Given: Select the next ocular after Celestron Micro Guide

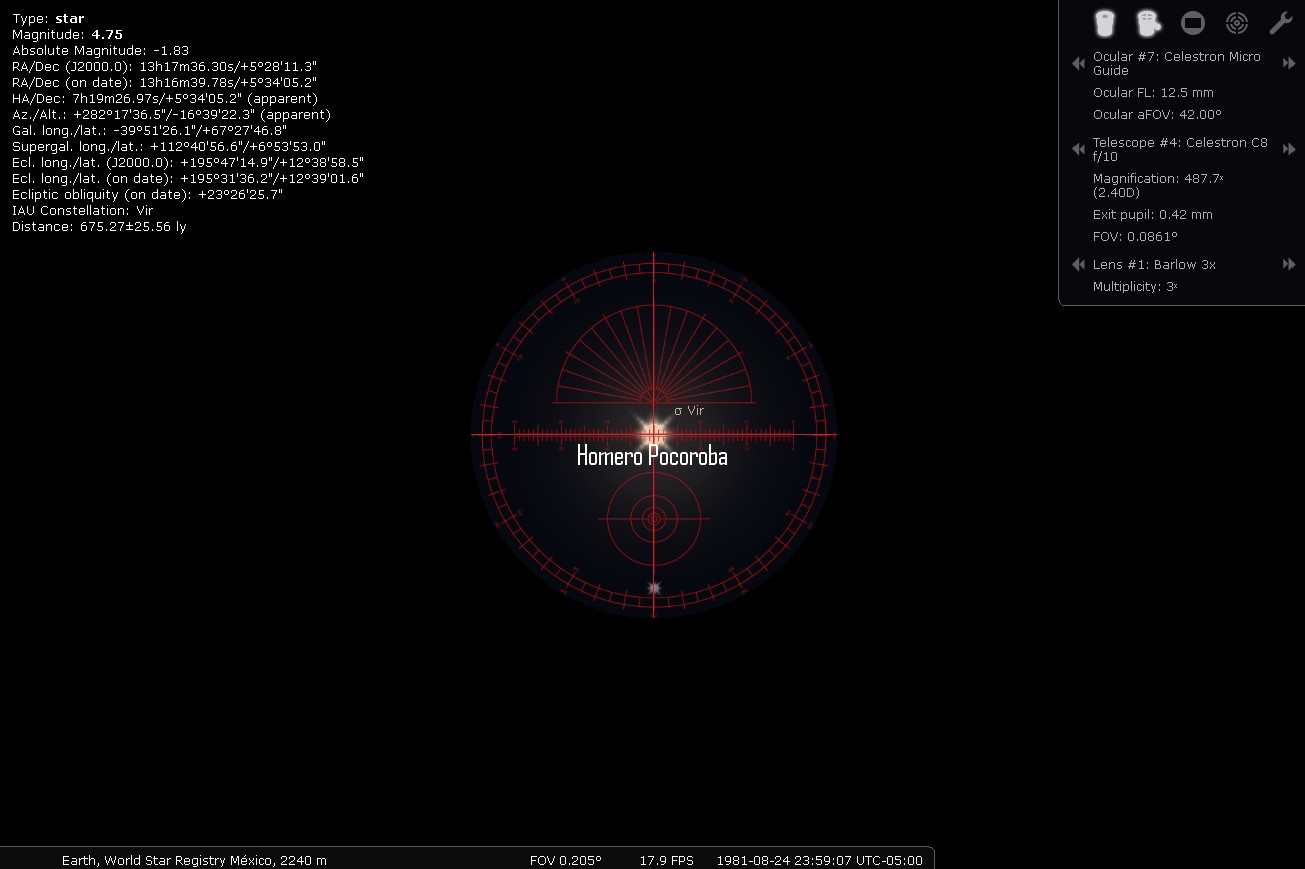Looking at the screenshot, I should [x=1289, y=64].
